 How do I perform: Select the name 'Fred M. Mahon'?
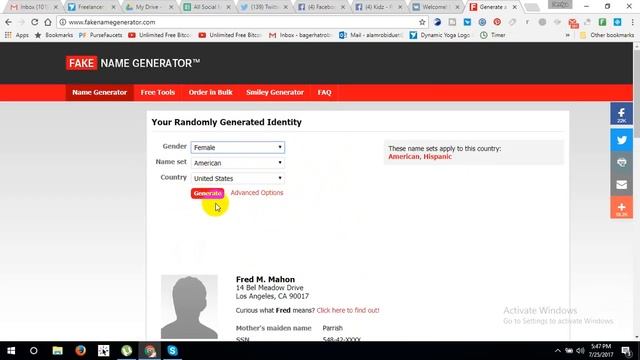[265, 280]
